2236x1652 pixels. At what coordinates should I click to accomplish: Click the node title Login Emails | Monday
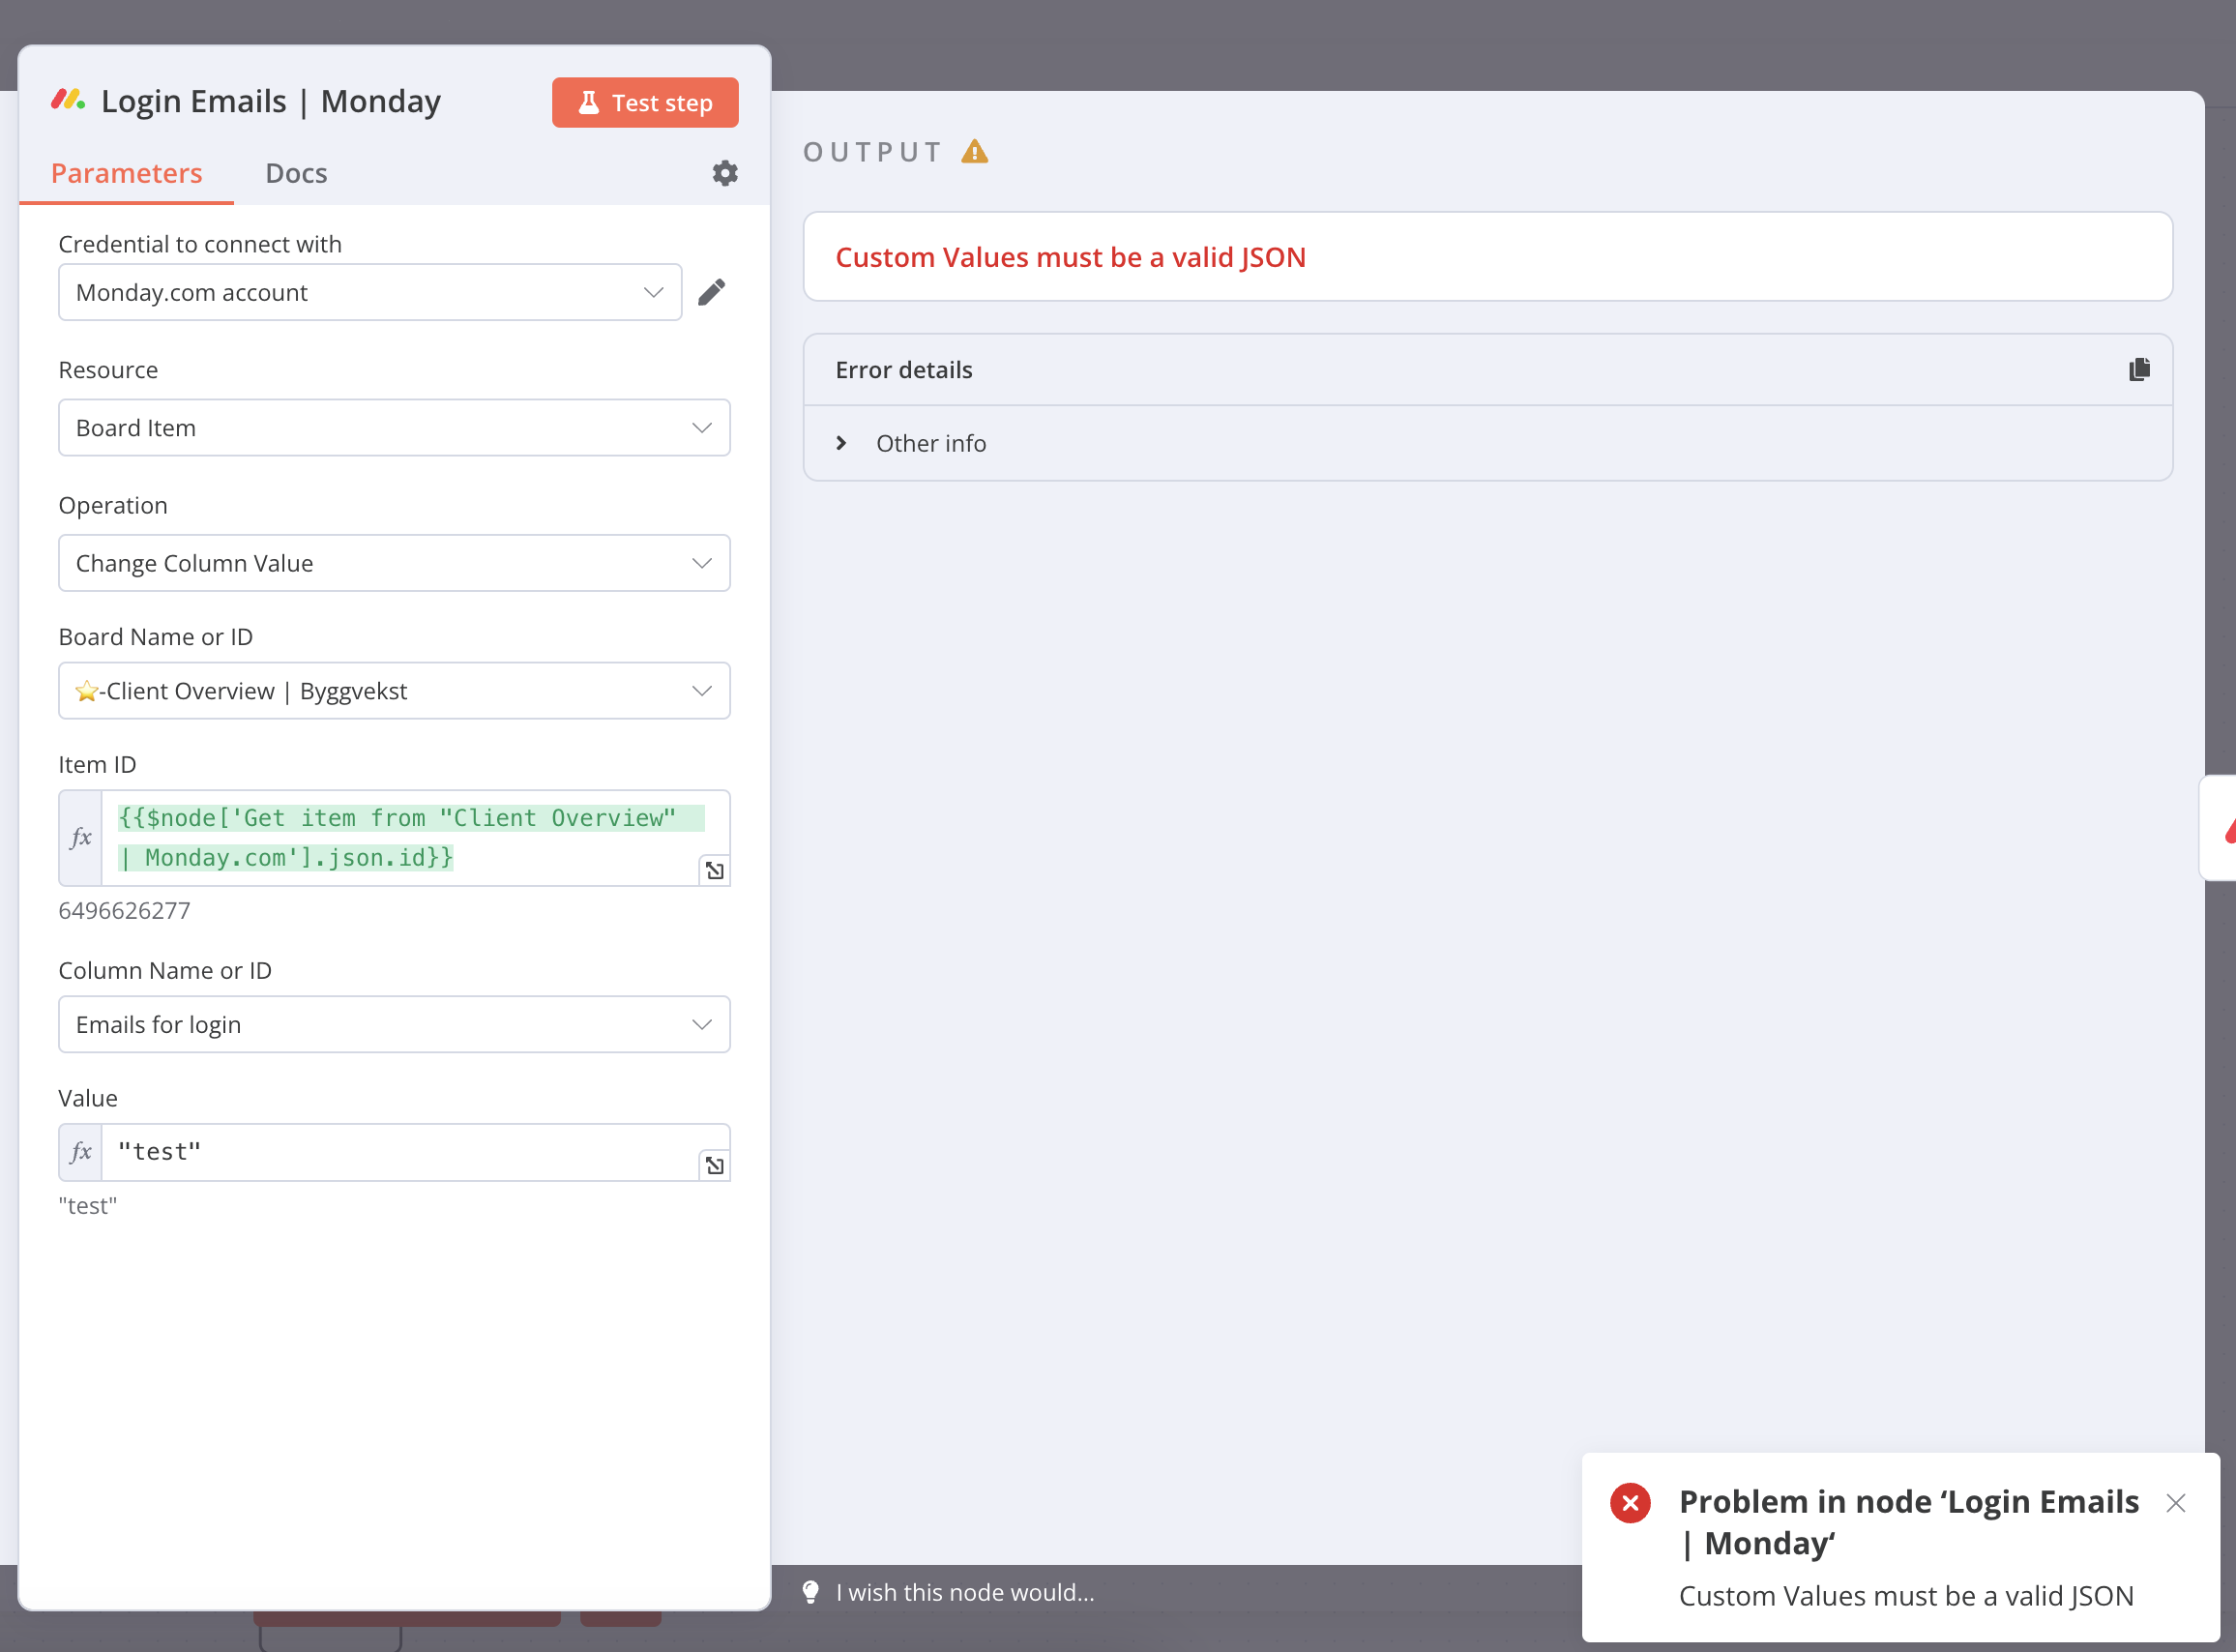tap(271, 102)
